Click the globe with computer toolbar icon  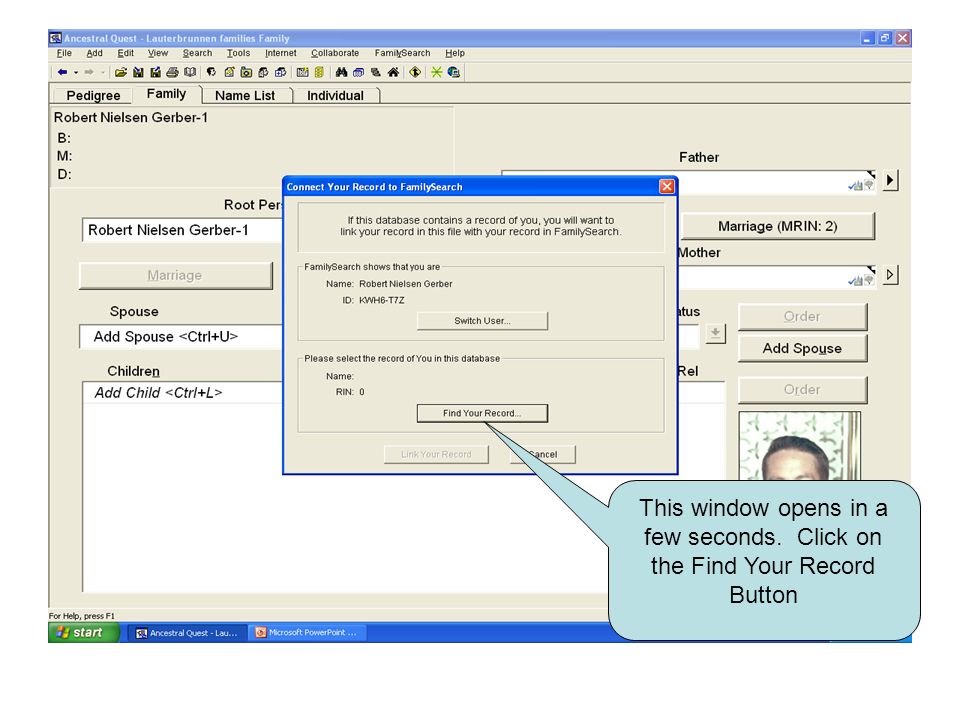pyautogui.click(x=454, y=72)
